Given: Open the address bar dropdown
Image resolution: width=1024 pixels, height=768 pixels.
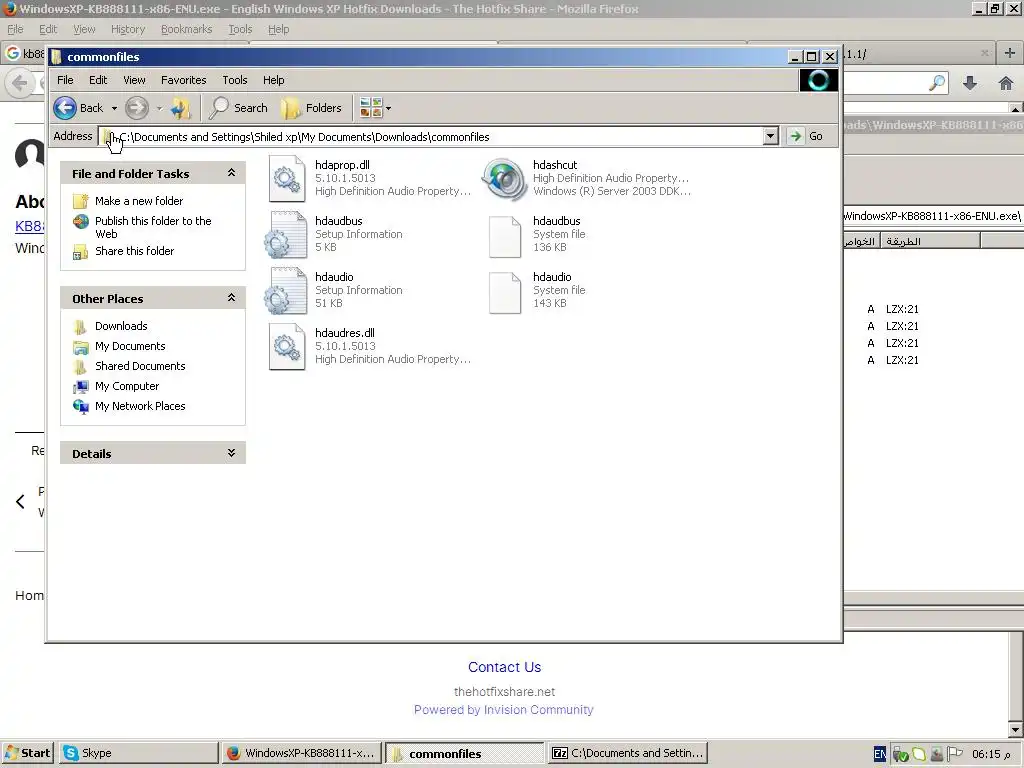Looking at the screenshot, I should coord(771,136).
